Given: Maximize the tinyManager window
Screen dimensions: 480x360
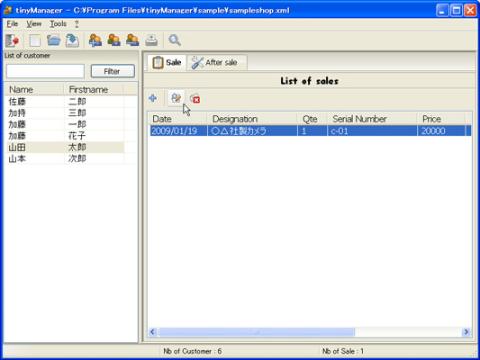Looking at the screenshot, I should pos(456,10).
